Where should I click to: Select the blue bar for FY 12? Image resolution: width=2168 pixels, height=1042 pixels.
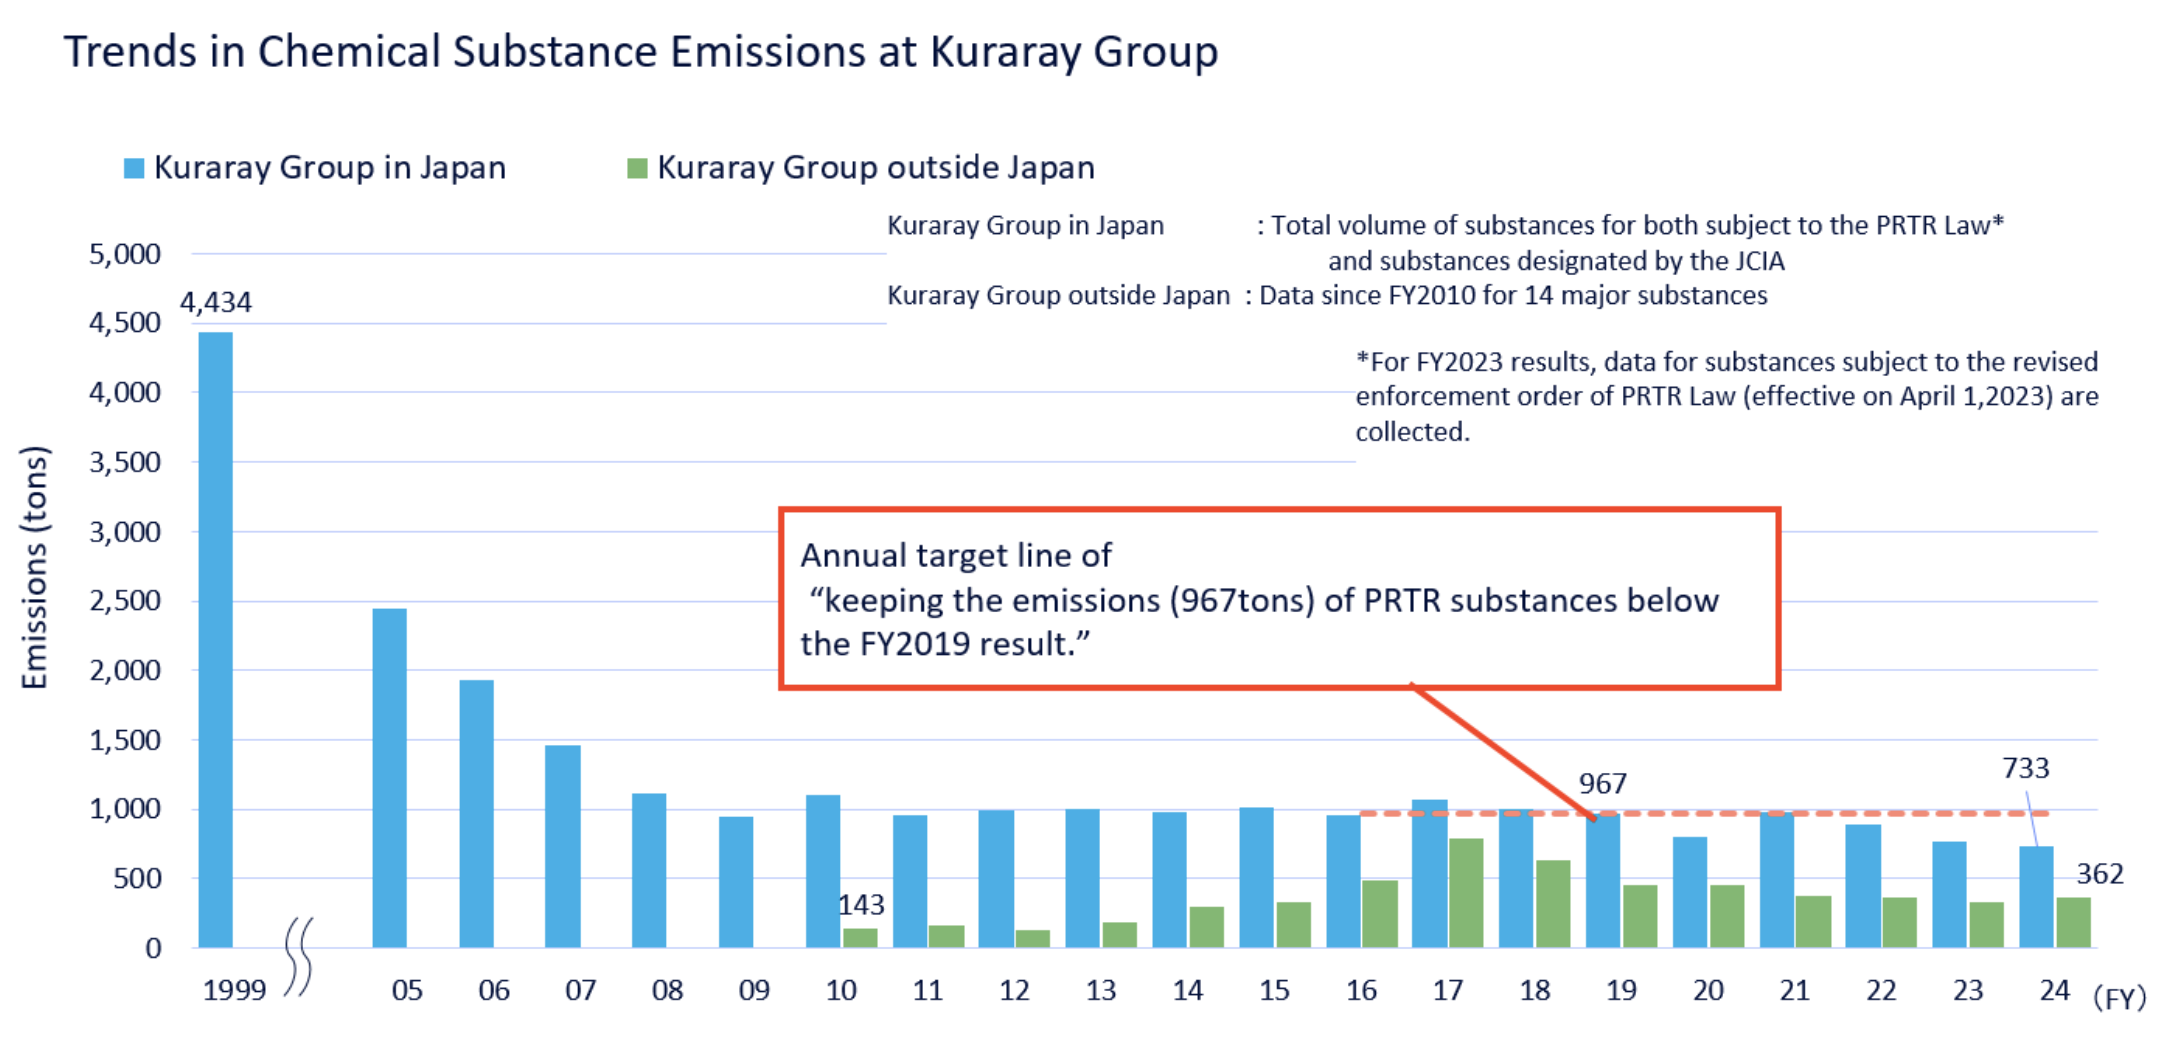point(996,879)
